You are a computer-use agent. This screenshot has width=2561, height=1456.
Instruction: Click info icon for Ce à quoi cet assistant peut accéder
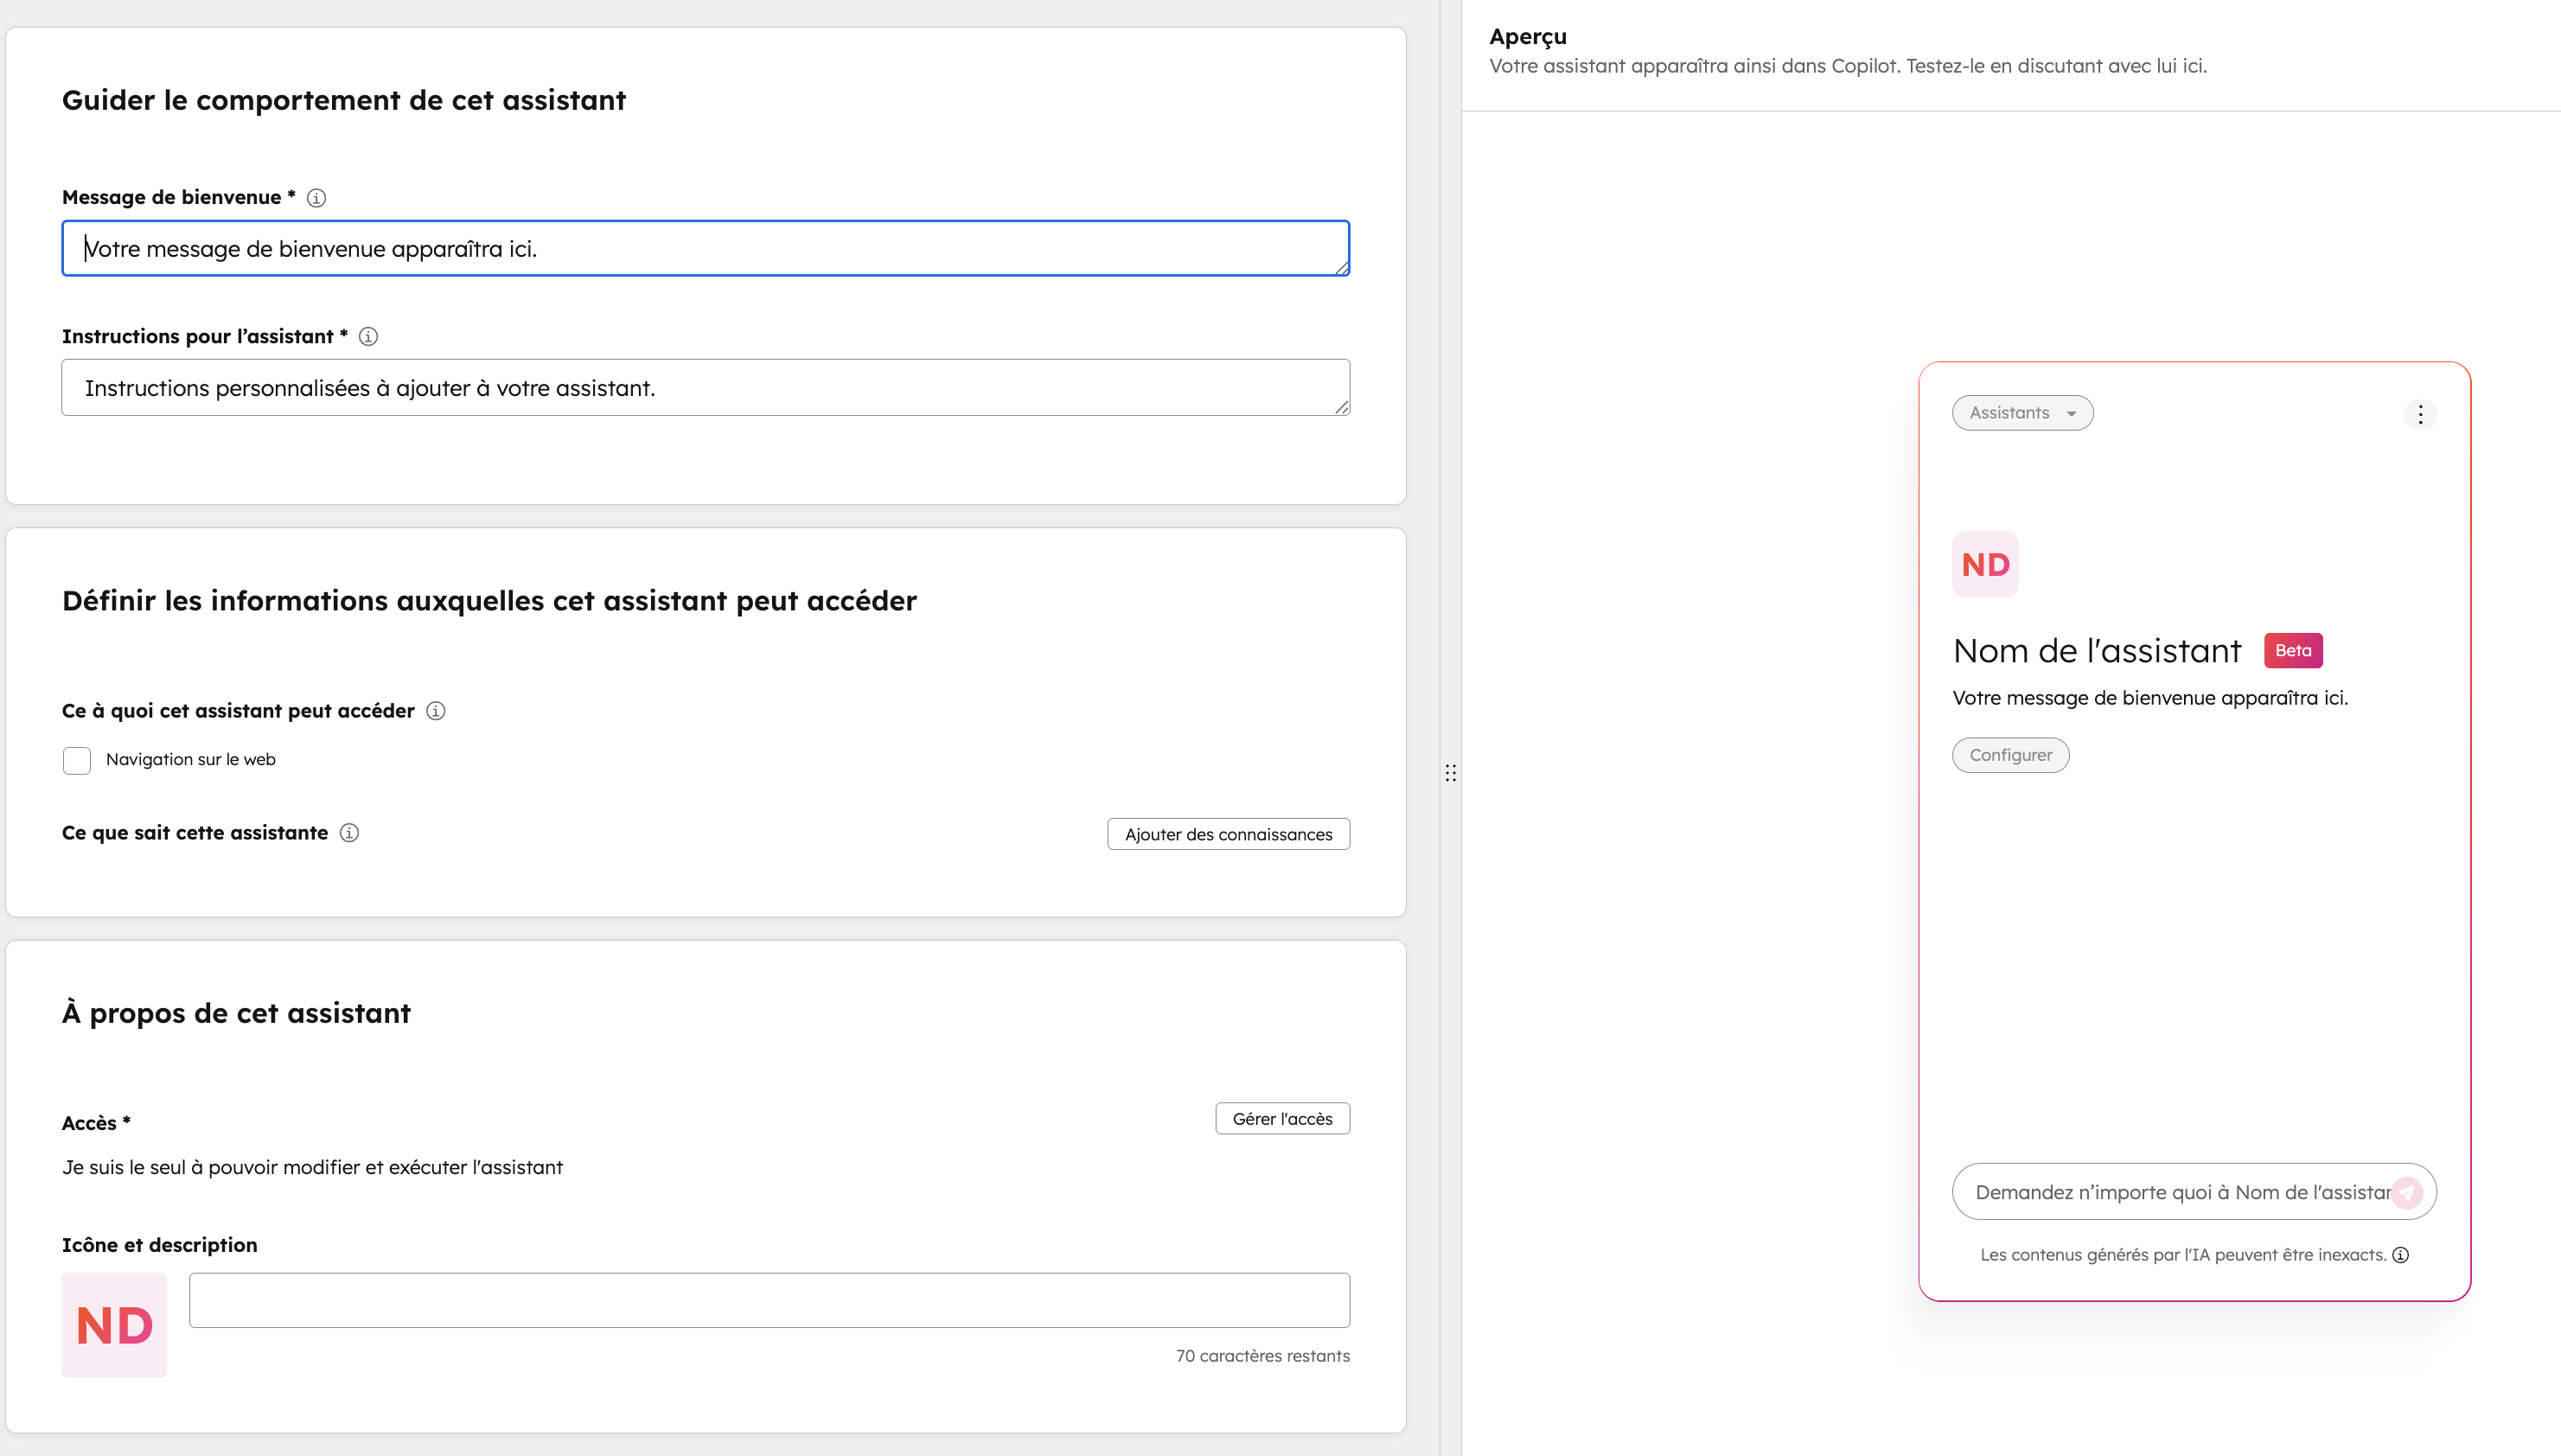click(436, 711)
